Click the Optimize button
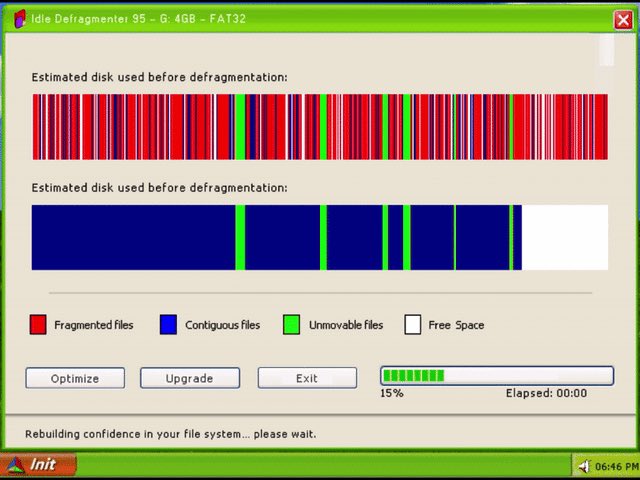This screenshot has width=640, height=480. pyautogui.click(x=75, y=378)
